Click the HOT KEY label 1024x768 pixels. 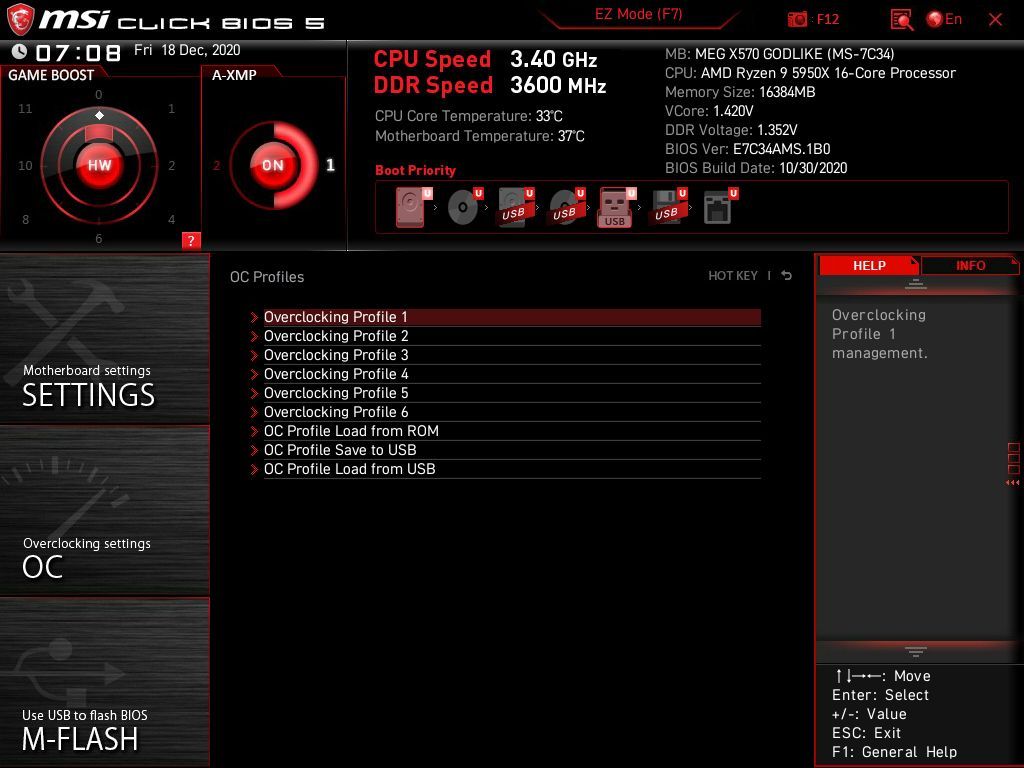point(733,276)
